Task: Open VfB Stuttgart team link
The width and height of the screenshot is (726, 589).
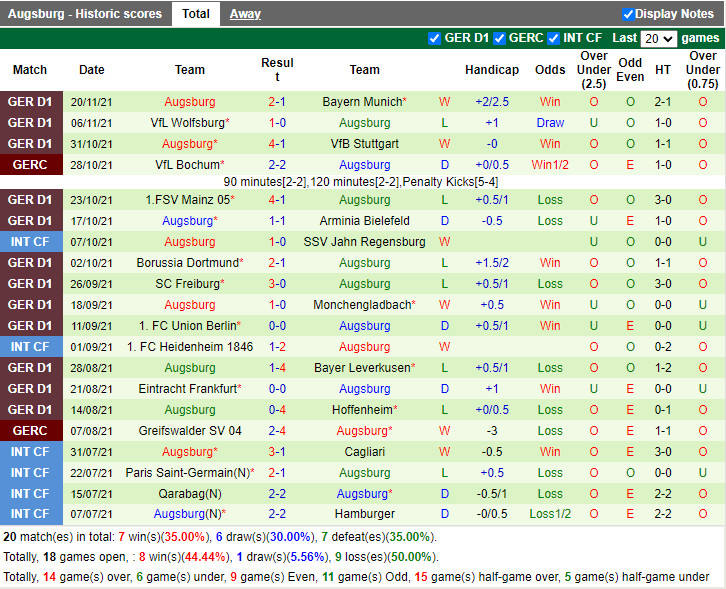Action: coord(364,144)
